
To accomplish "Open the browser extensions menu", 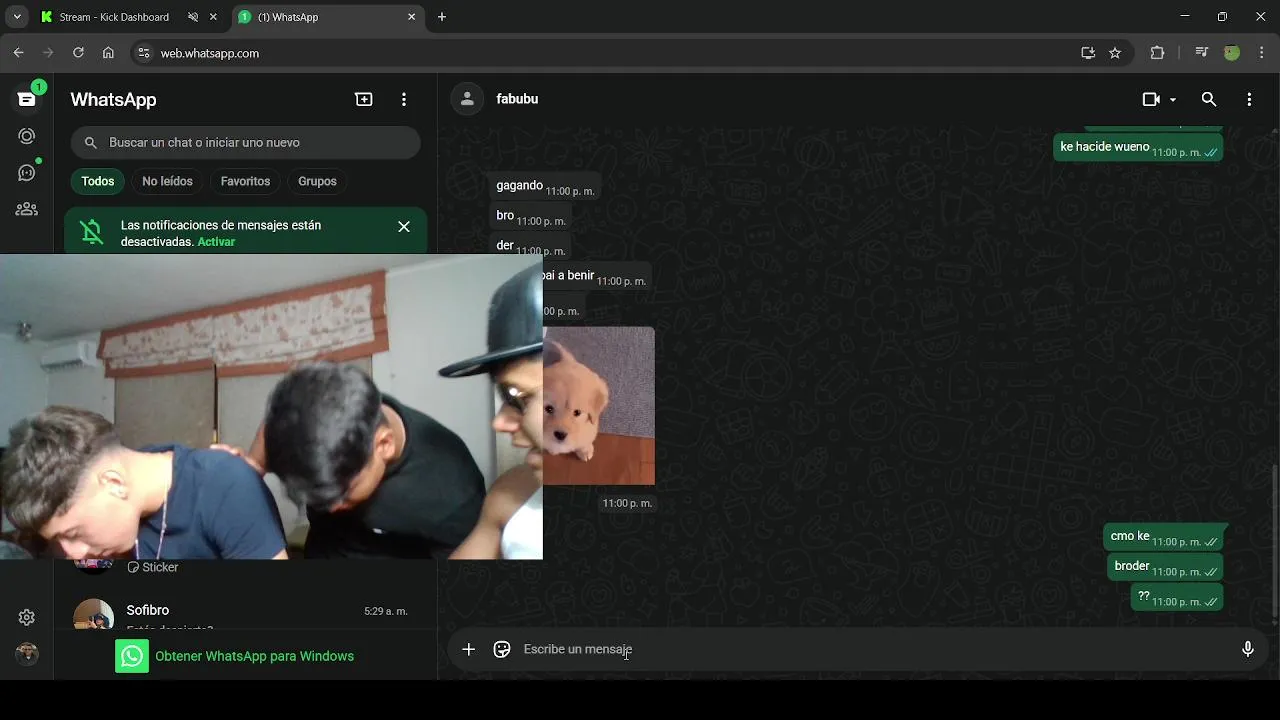I will 1157,53.
